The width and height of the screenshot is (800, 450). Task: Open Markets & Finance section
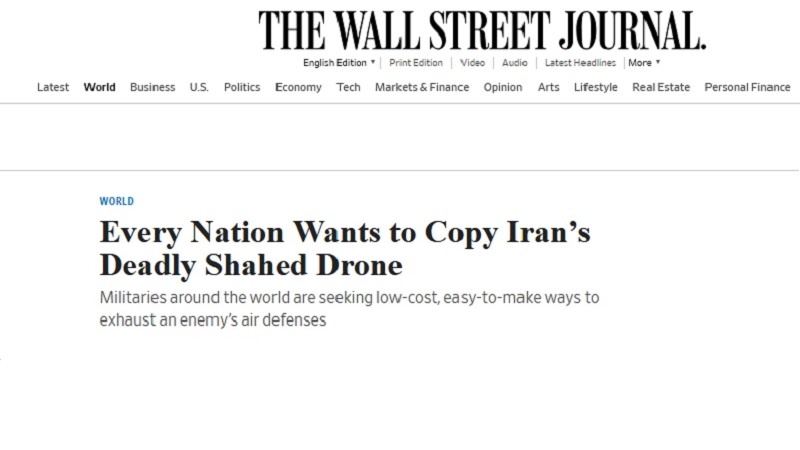[422, 87]
